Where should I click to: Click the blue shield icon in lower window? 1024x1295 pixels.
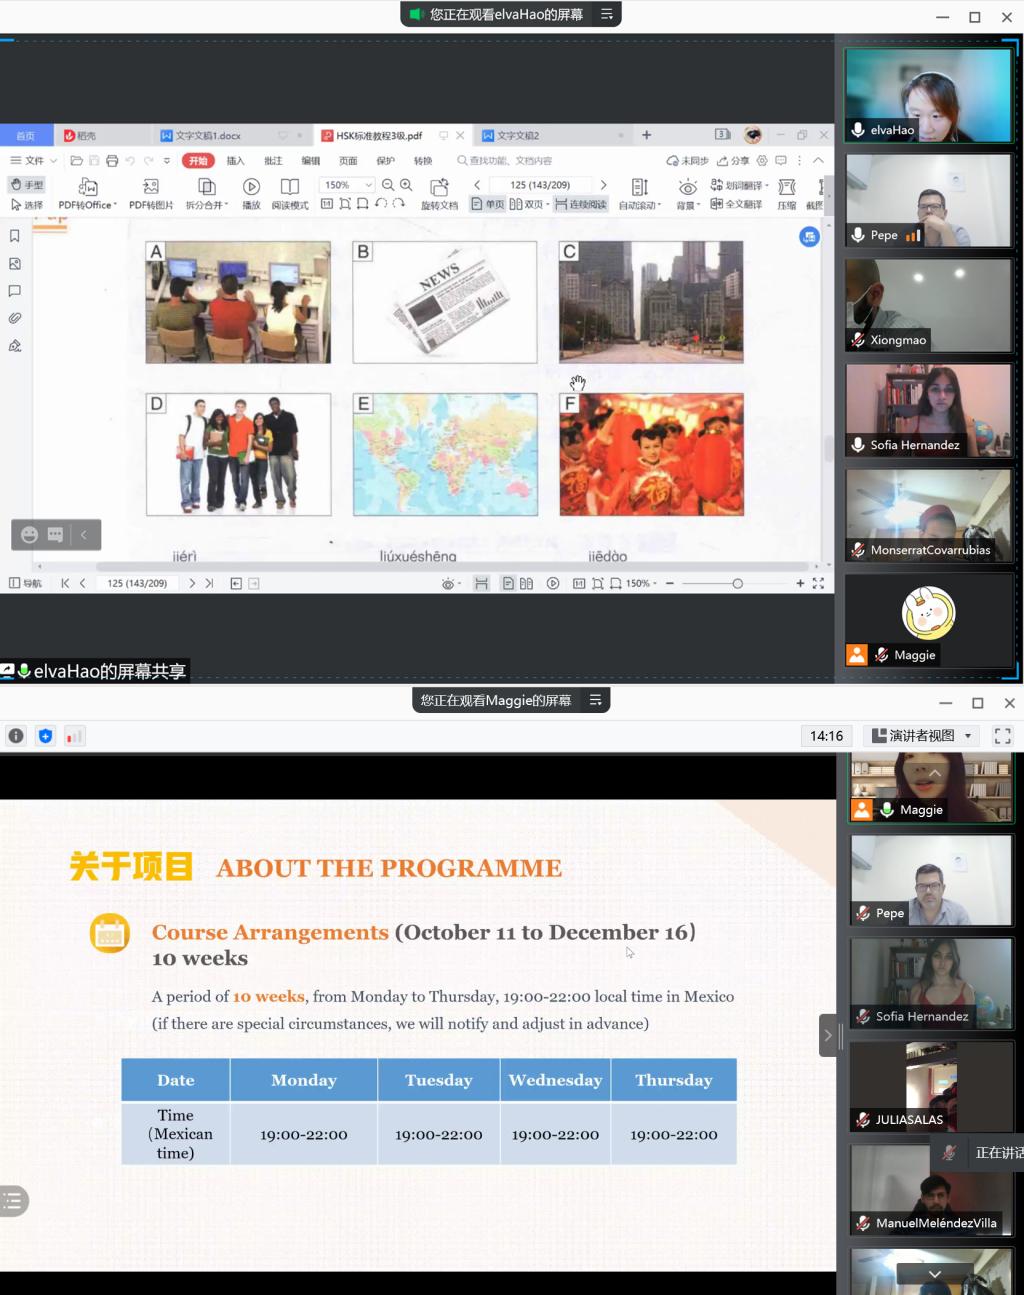[45, 736]
